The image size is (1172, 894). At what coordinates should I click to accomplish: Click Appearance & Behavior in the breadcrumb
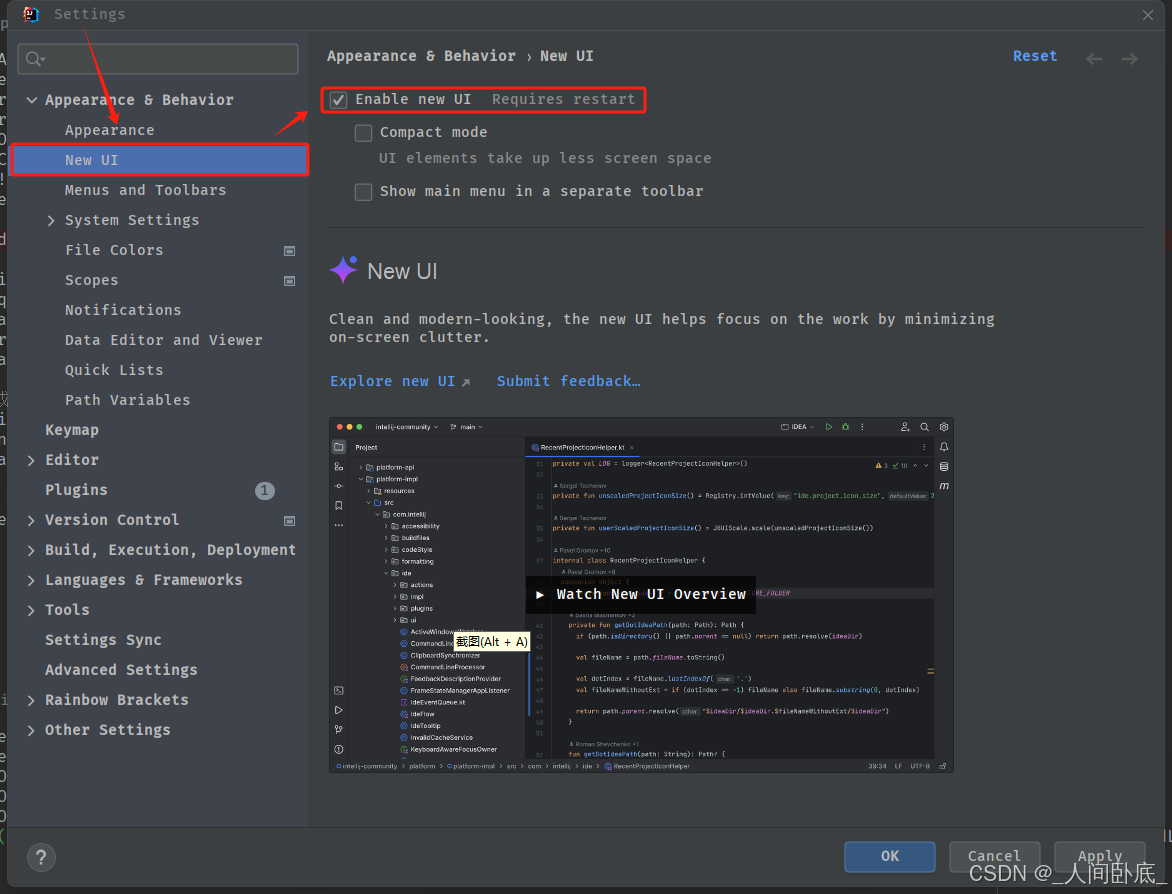coord(421,56)
